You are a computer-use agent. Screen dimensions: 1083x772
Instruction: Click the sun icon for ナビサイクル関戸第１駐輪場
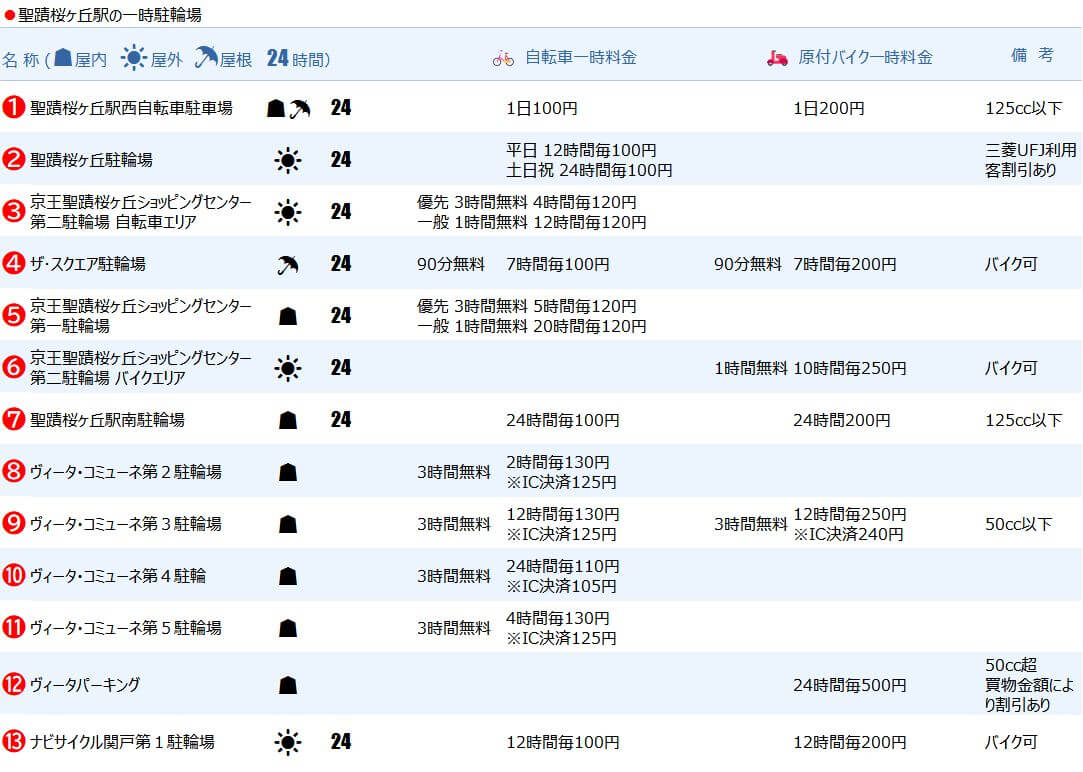(288, 742)
